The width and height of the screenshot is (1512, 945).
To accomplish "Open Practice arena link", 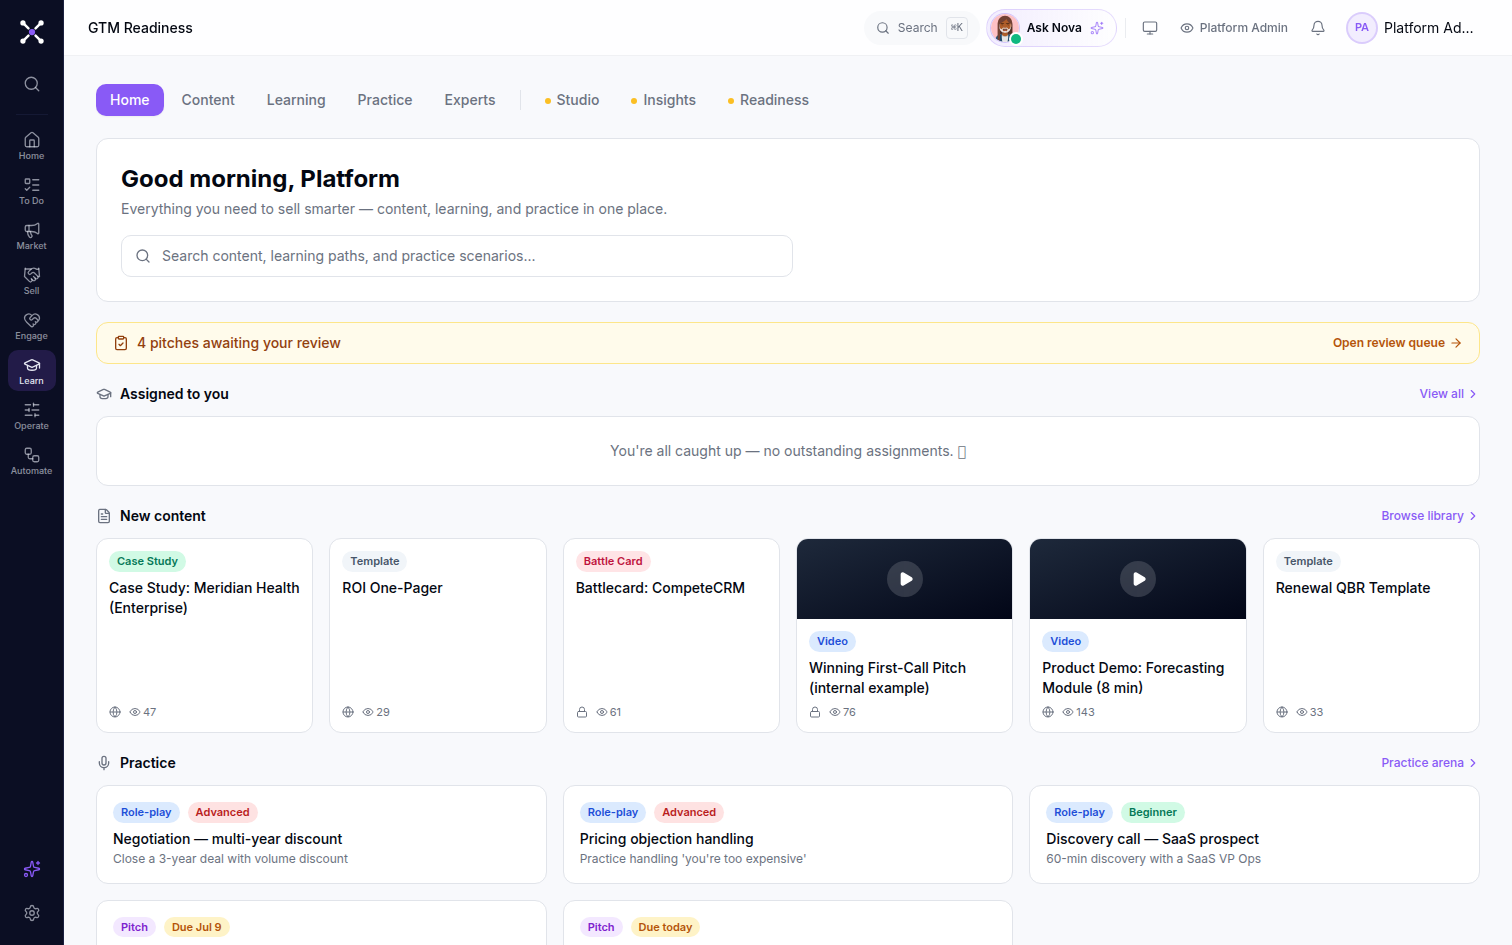I will tap(1429, 763).
